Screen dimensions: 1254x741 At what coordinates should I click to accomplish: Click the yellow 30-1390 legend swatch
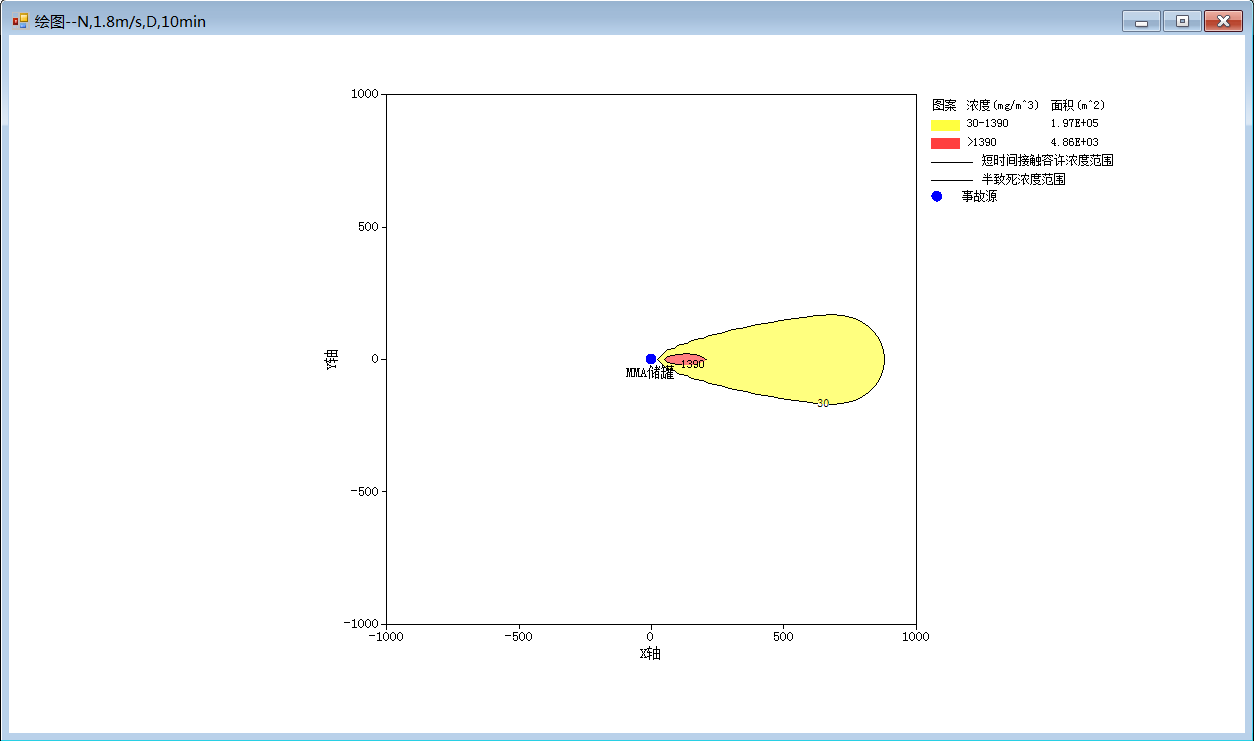(945, 125)
